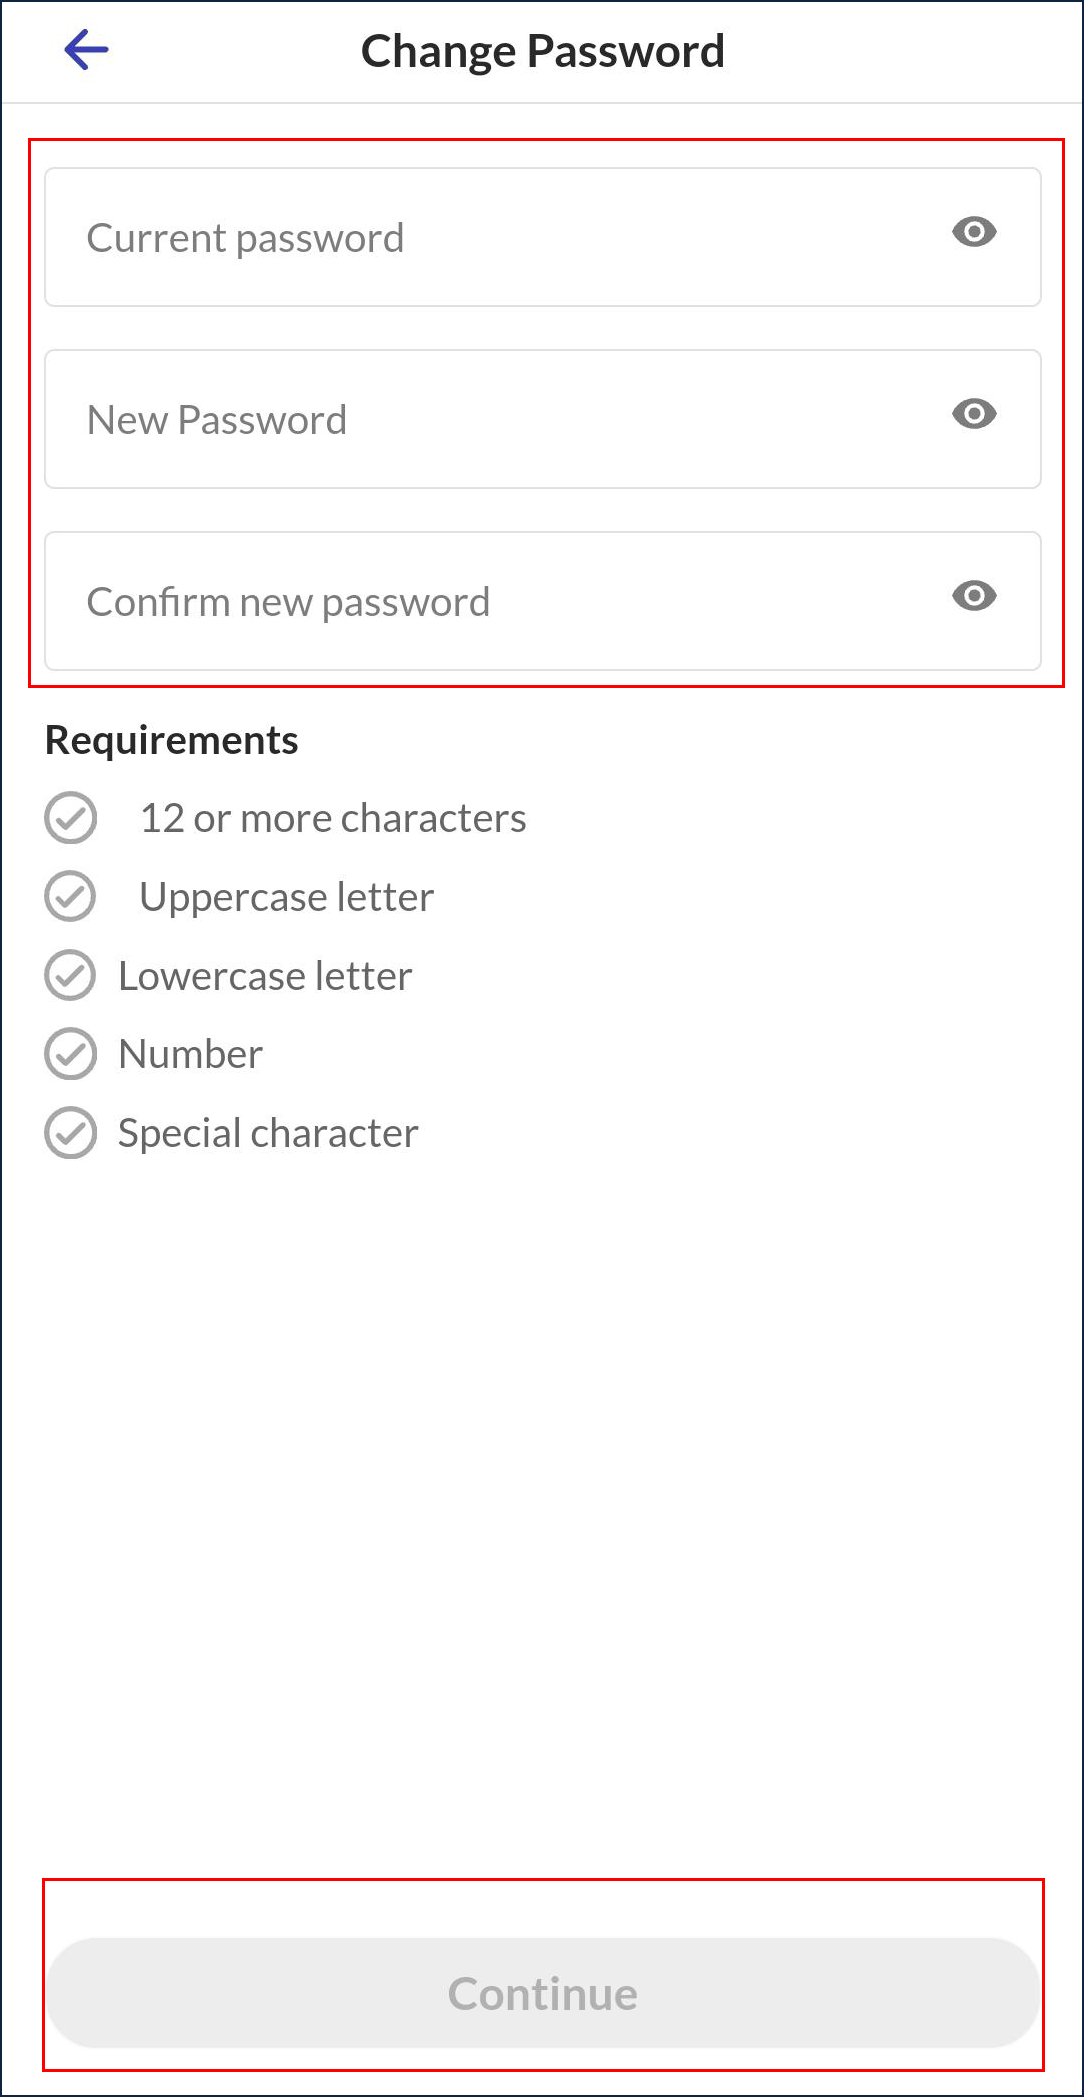This screenshot has height=2097, width=1084.
Task: Show the Current password text
Action: click(x=974, y=232)
